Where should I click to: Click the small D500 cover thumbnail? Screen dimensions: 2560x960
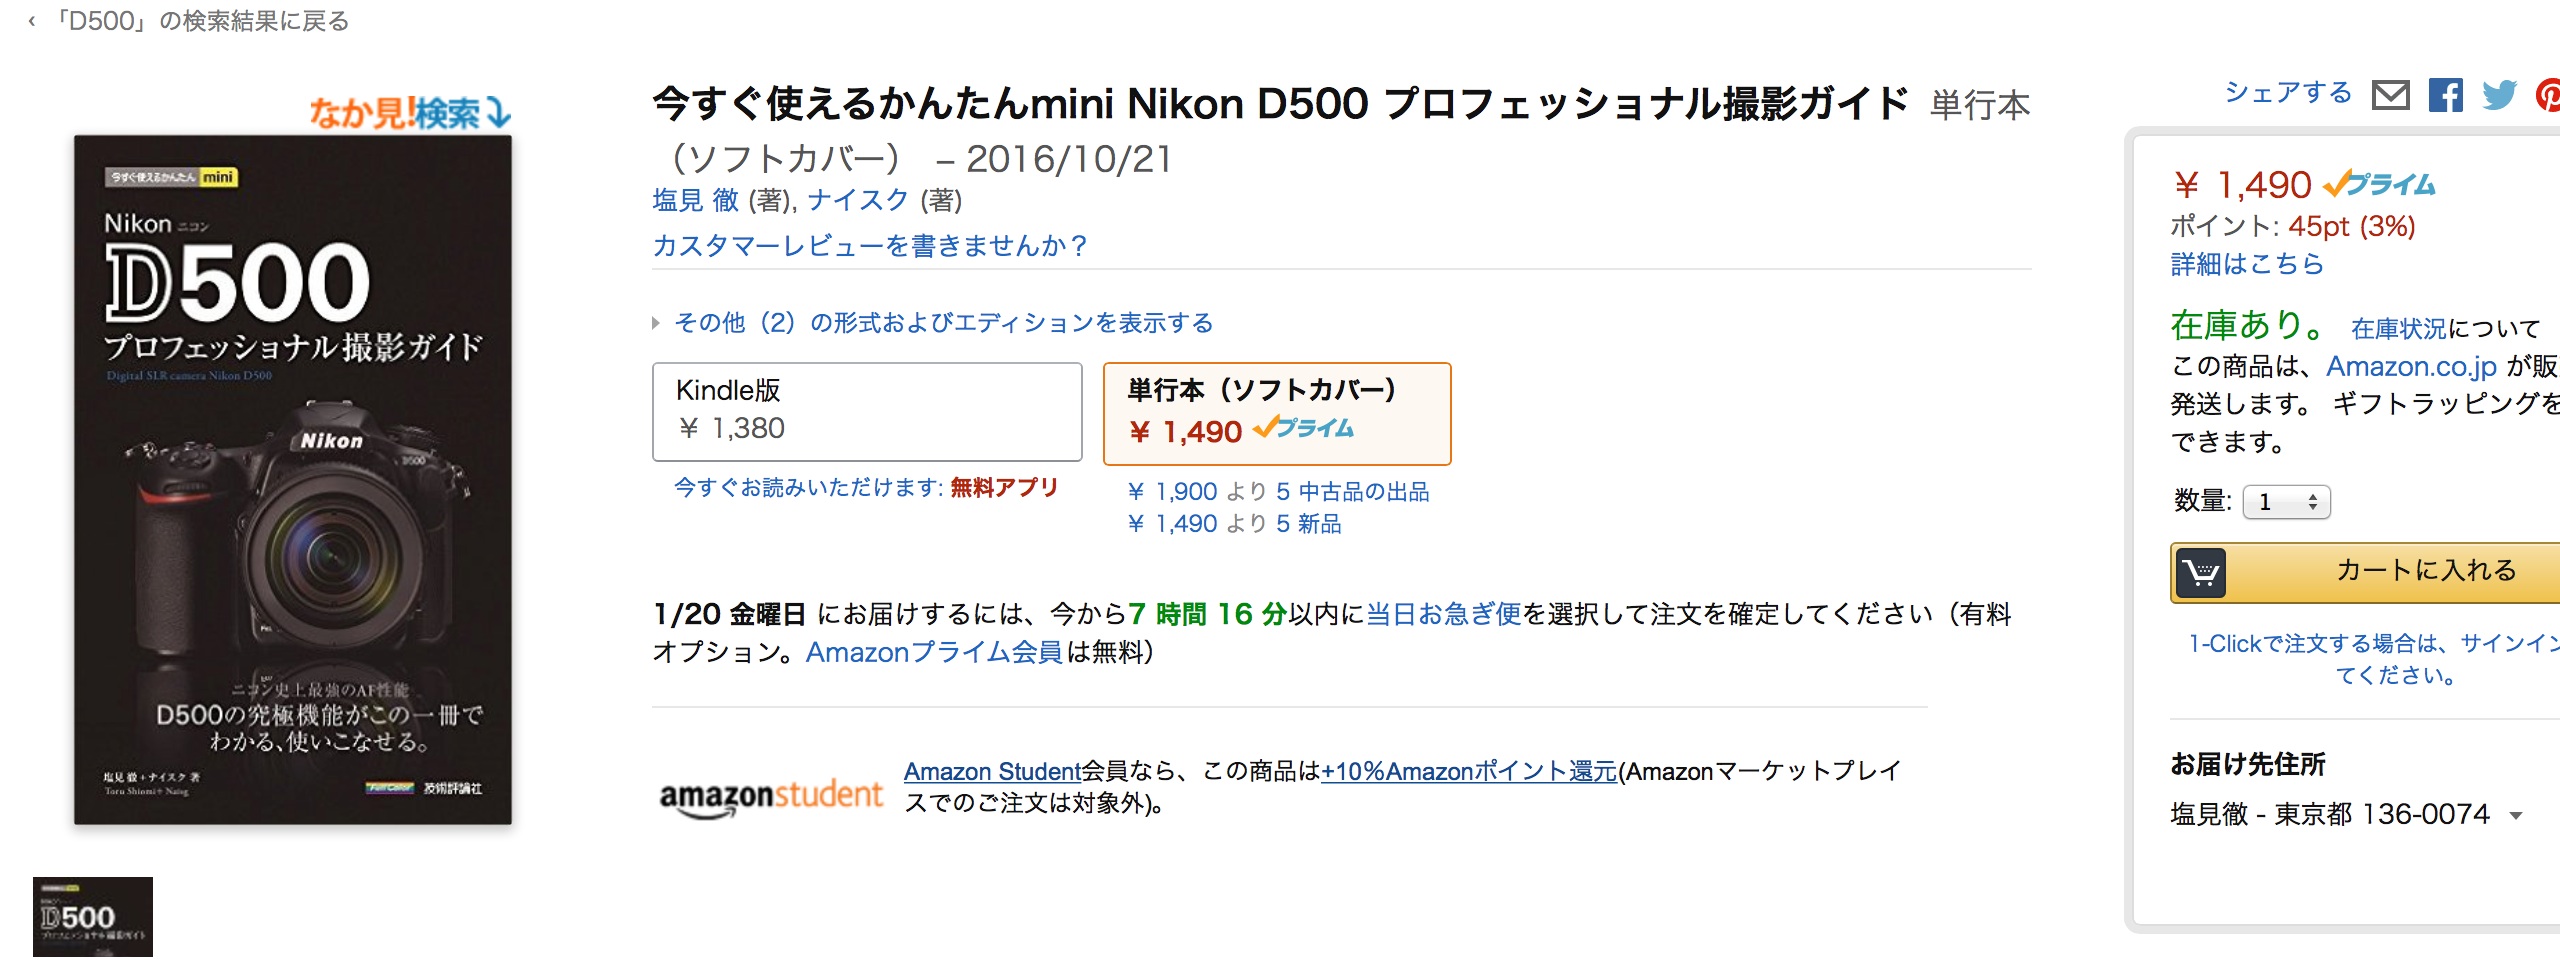click(x=93, y=917)
